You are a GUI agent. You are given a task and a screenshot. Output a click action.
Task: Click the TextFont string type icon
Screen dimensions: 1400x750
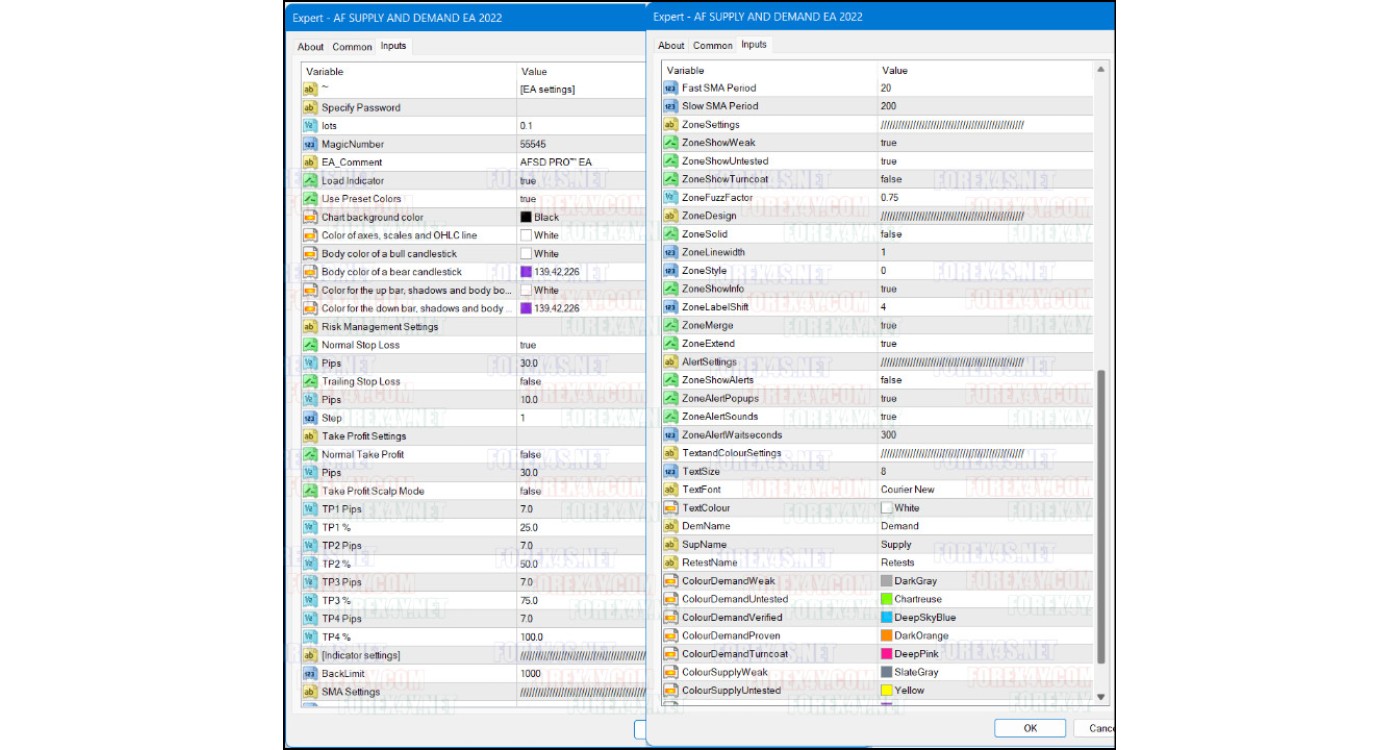(x=670, y=490)
